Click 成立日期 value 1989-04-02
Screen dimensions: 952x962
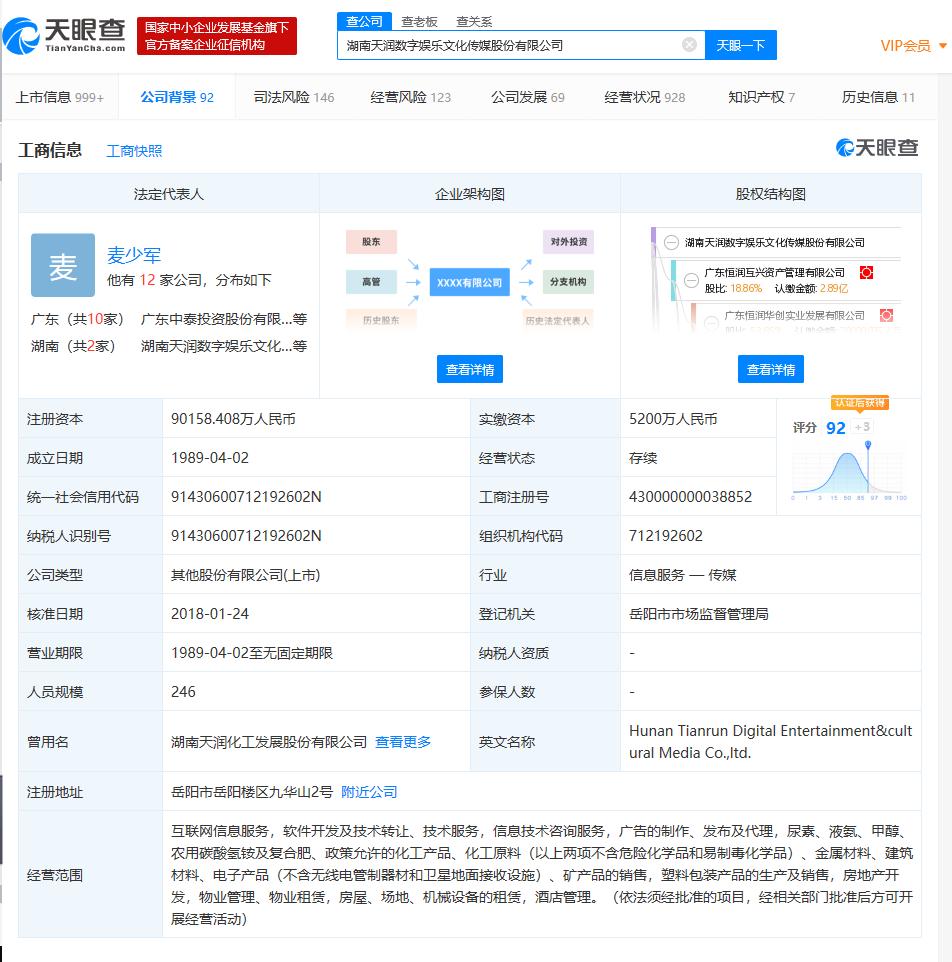click(210, 458)
